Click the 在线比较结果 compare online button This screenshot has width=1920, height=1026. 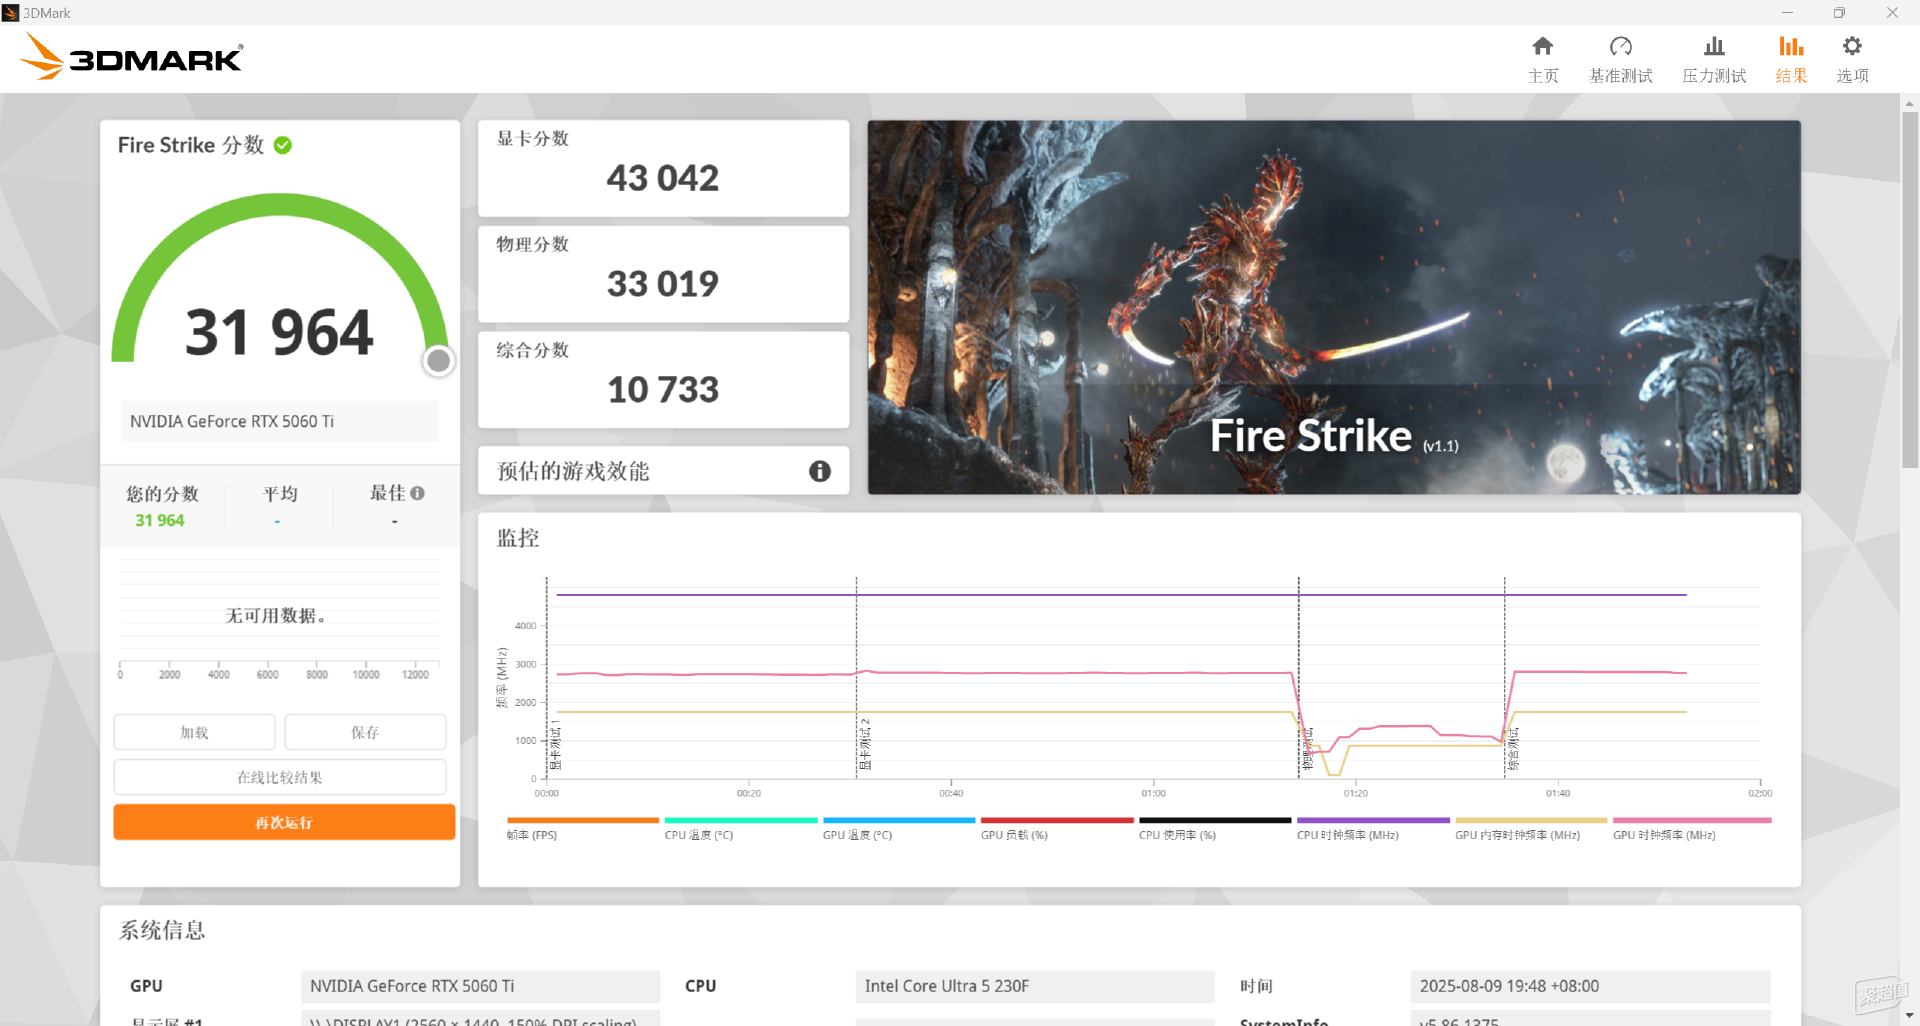[x=280, y=777]
